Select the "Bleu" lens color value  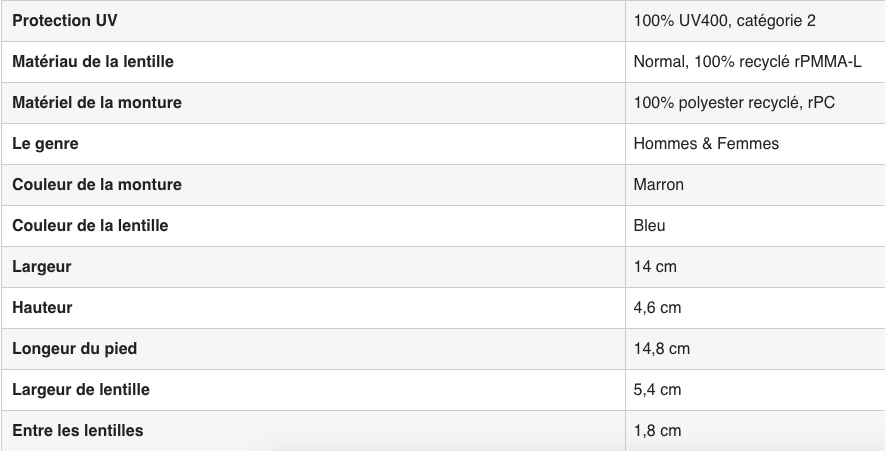click(650, 226)
